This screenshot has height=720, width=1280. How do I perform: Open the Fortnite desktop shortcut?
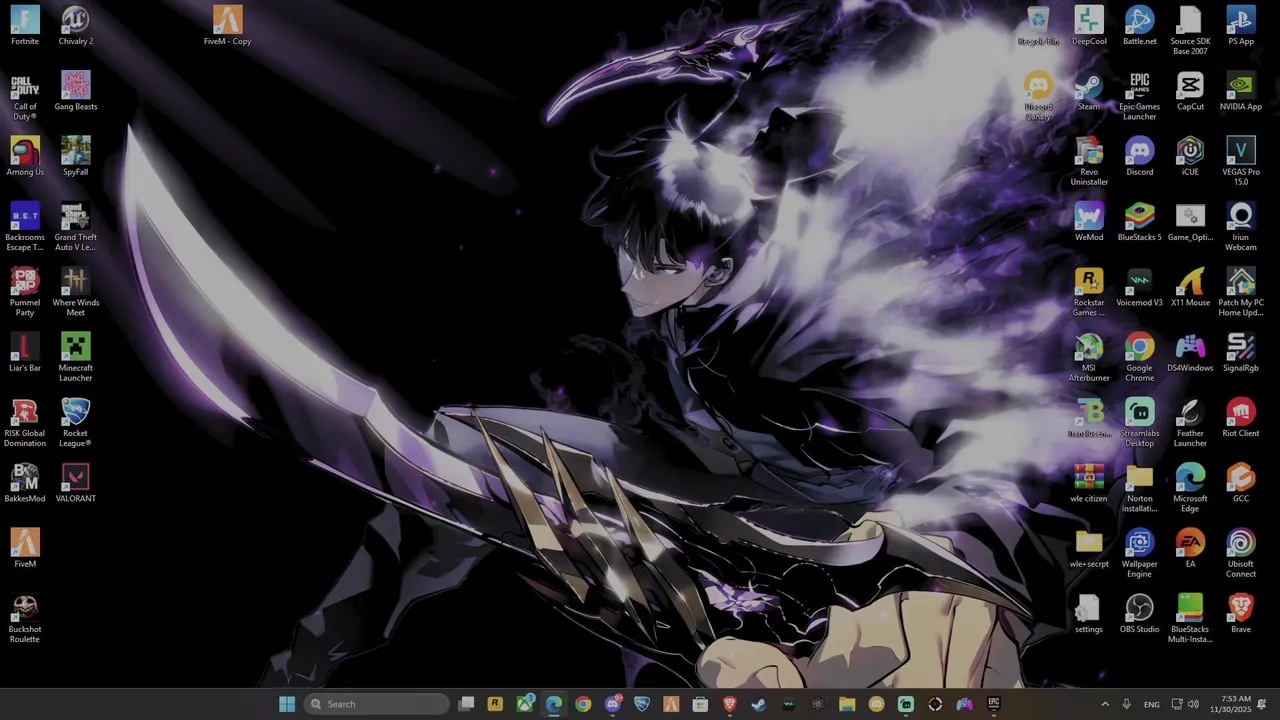(x=25, y=26)
